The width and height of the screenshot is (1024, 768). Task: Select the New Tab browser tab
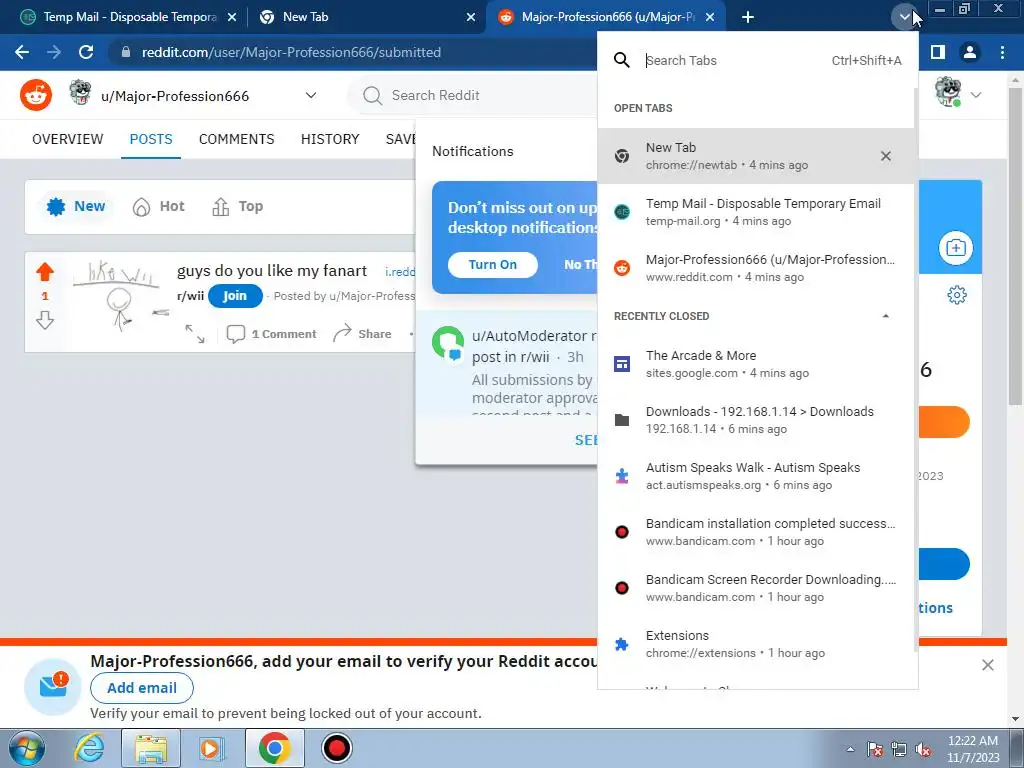366,17
